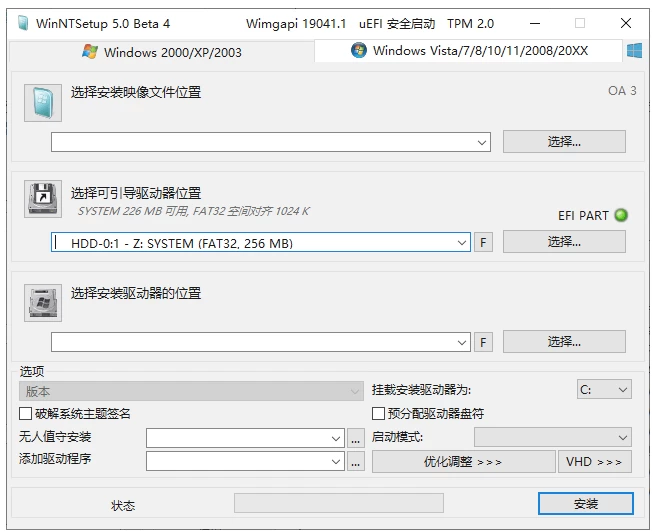The height and width of the screenshot is (531, 653).
Task: Click the bootable drive floppy icon
Action: click(x=43, y=199)
